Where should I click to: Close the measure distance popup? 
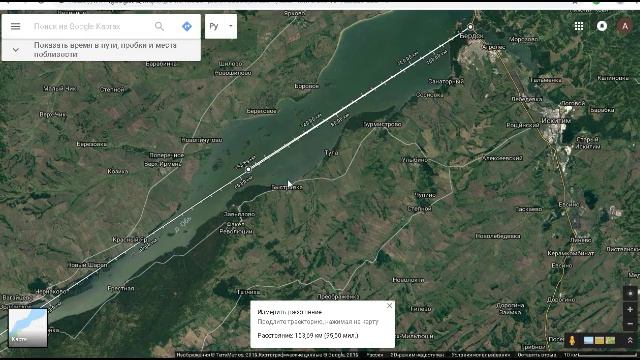(x=389, y=305)
